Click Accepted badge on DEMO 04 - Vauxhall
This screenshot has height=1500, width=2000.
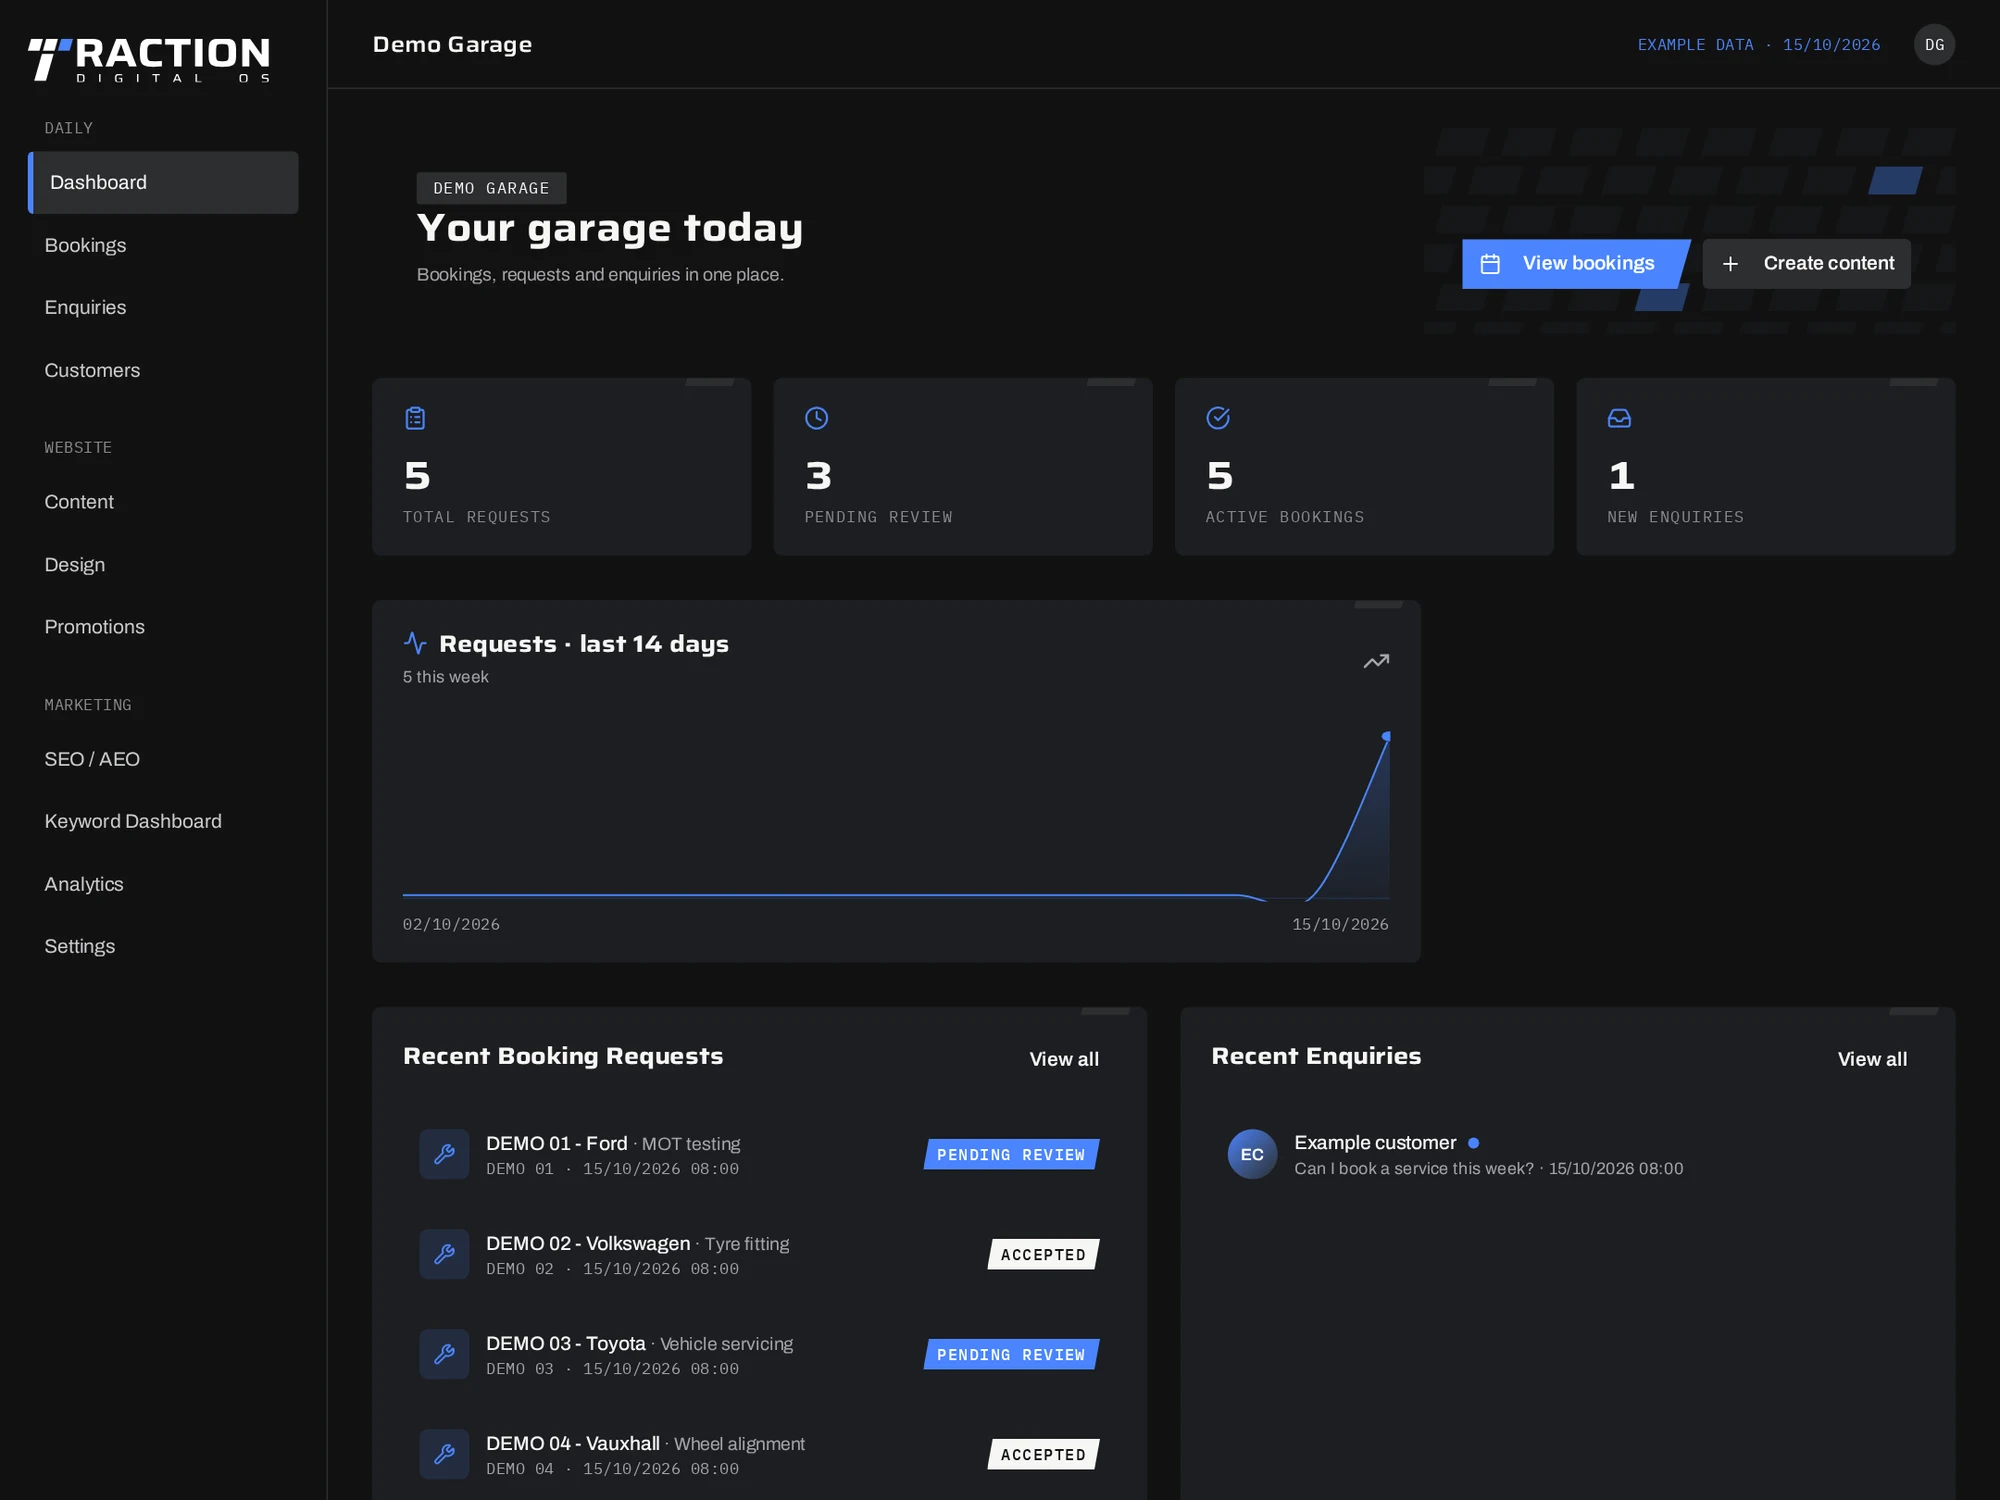(x=1043, y=1454)
